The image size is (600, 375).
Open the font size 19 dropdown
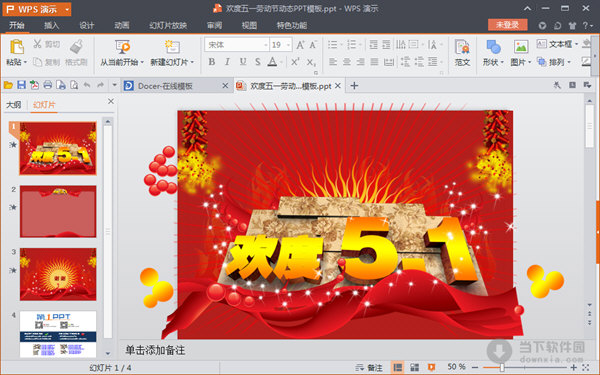pos(288,45)
